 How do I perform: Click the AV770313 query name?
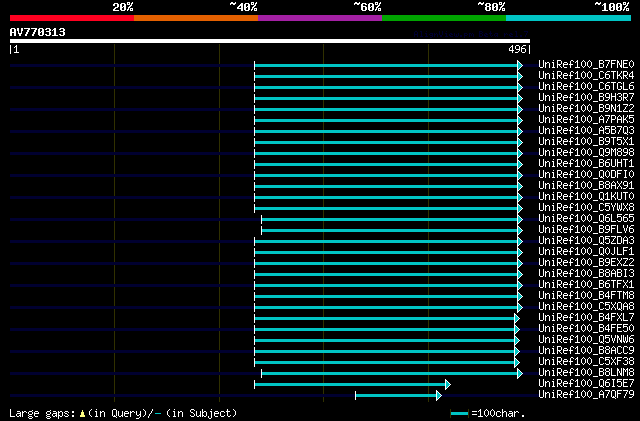[38, 32]
